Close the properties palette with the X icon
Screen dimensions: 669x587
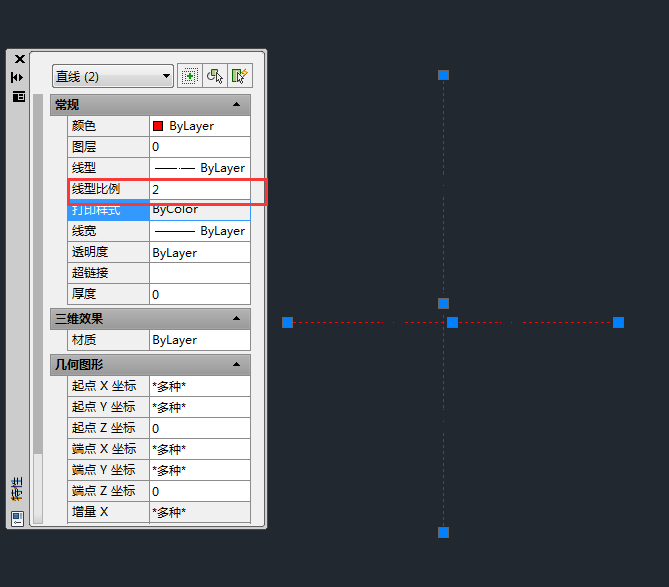(19, 59)
